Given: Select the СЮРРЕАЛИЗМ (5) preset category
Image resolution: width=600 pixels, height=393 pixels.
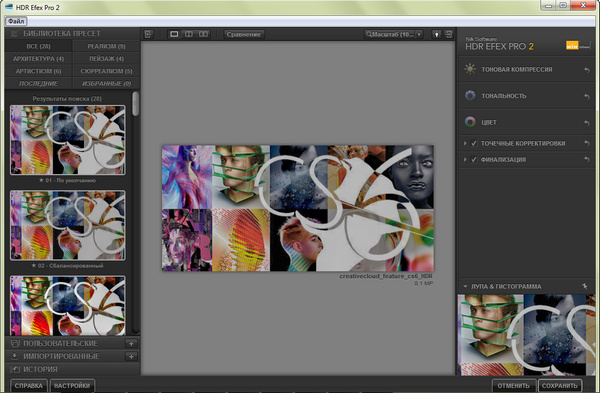Looking at the screenshot, I should pyautogui.click(x=106, y=71).
